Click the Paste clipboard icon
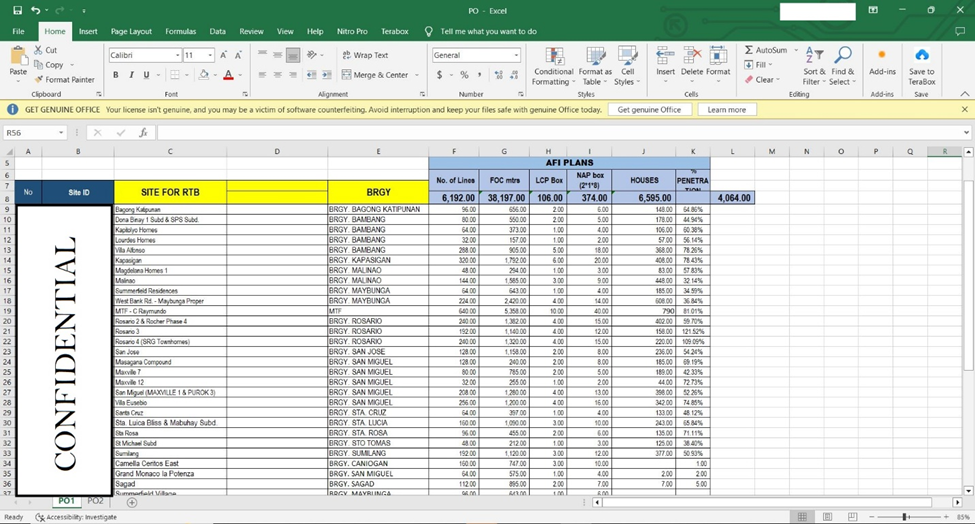975x524 pixels. [x=18, y=58]
